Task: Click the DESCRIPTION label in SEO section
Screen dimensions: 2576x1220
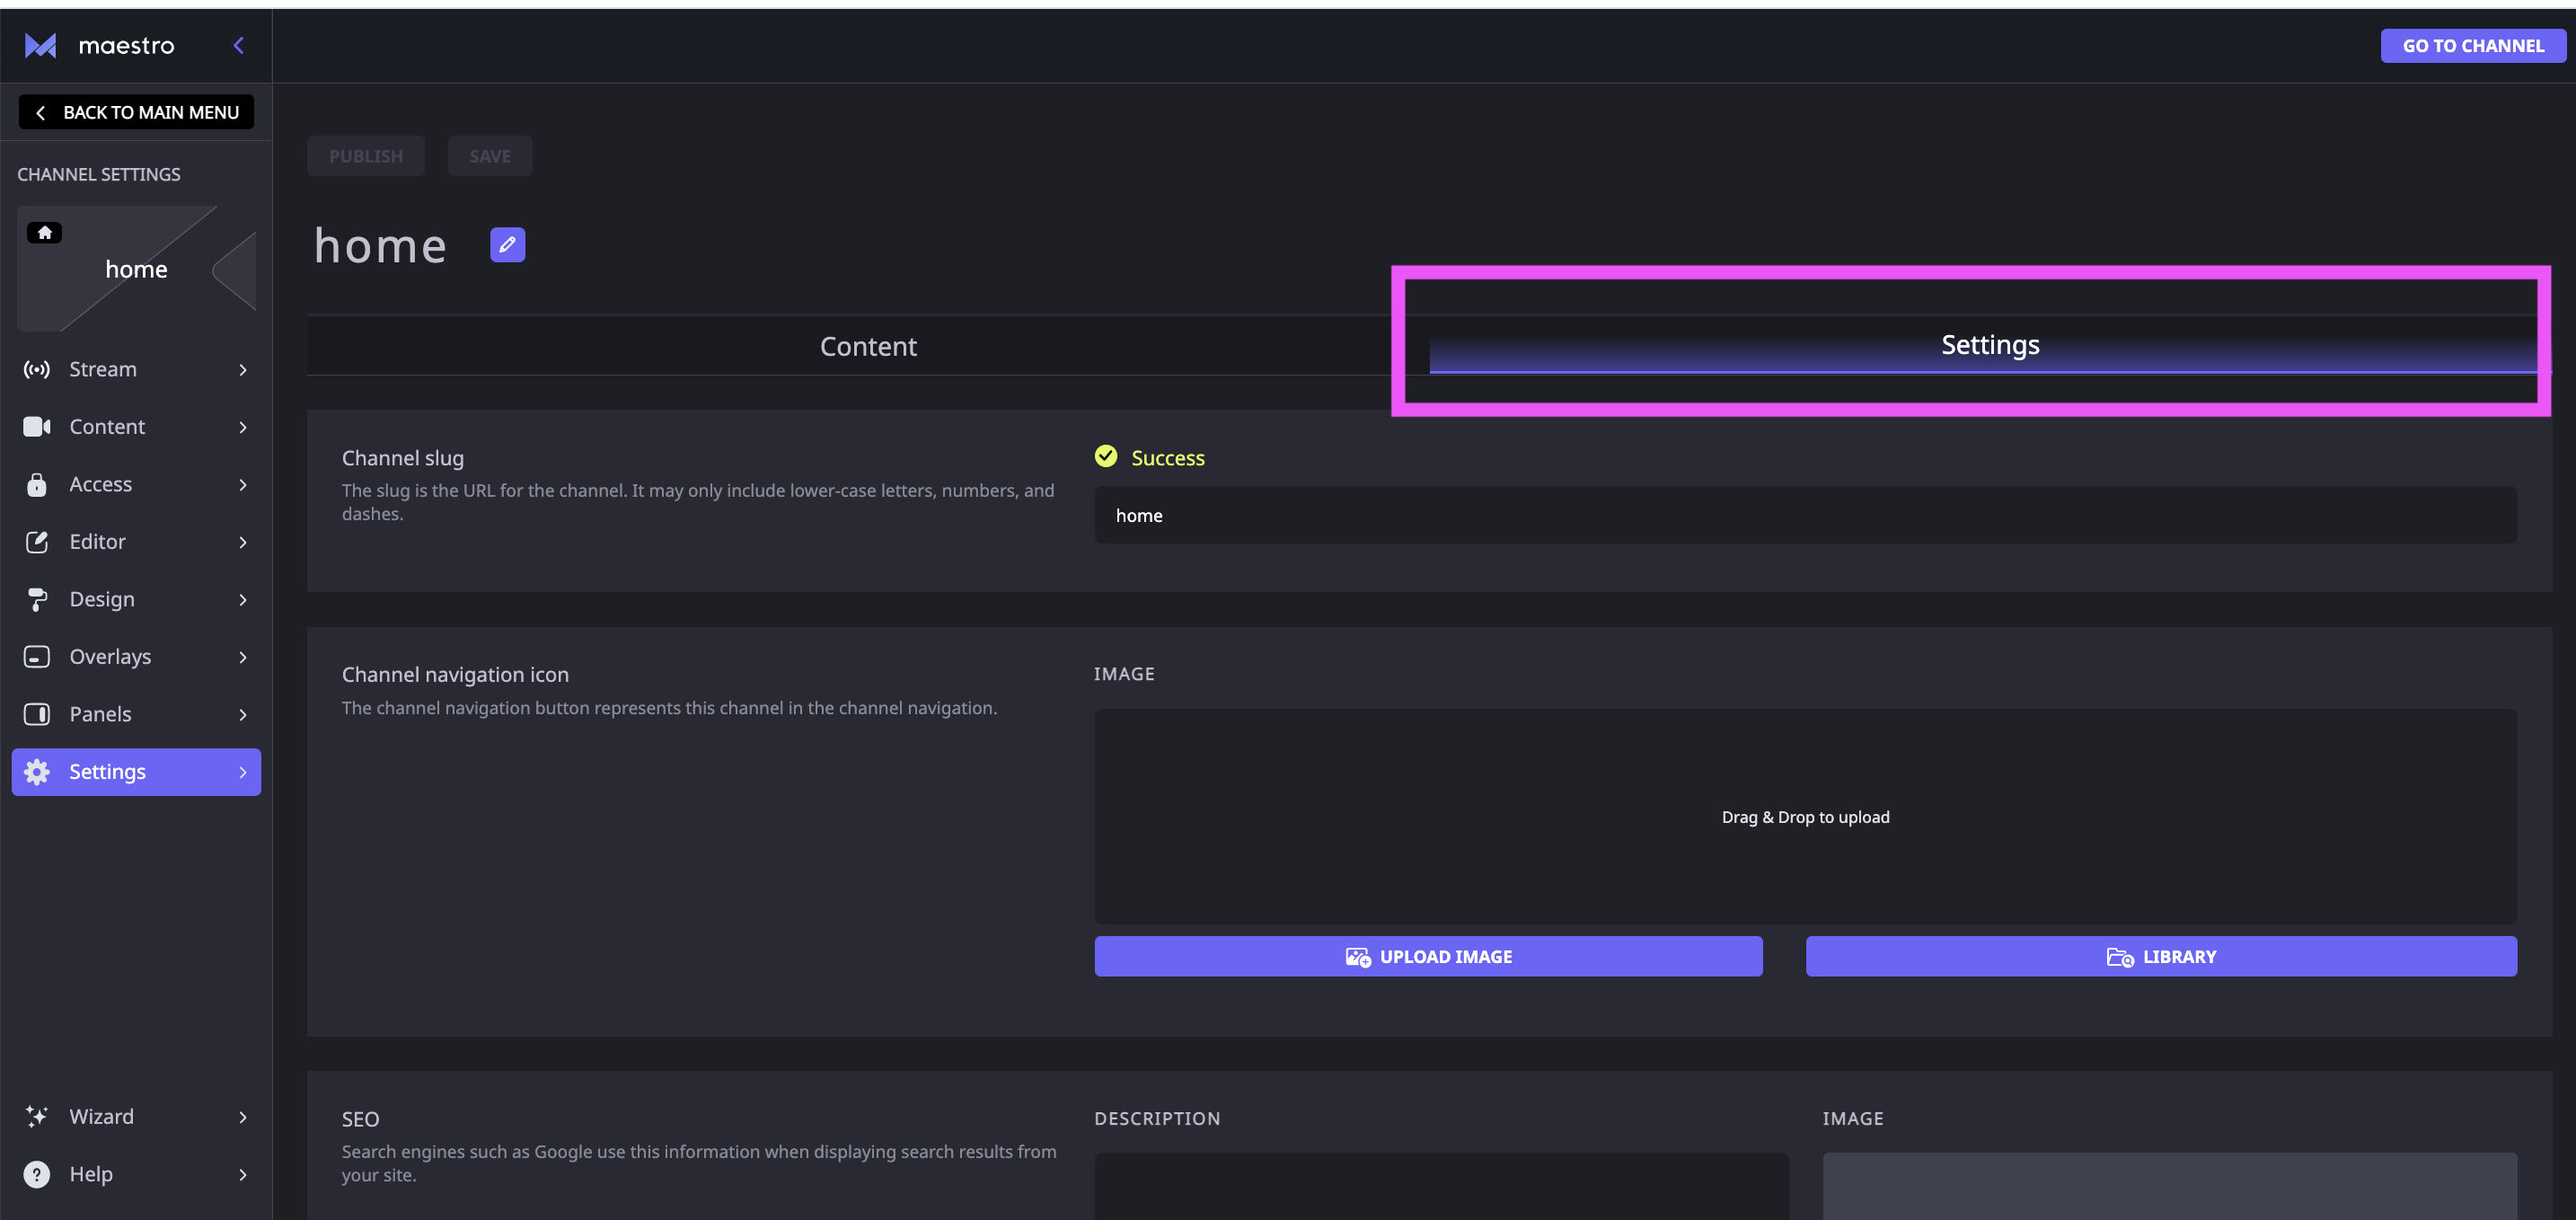Action: (x=1157, y=1119)
